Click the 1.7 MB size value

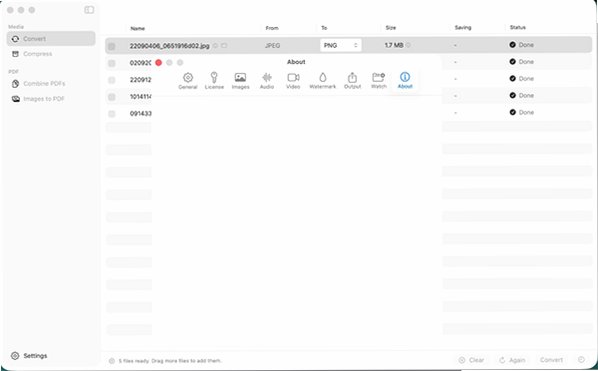coord(394,45)
